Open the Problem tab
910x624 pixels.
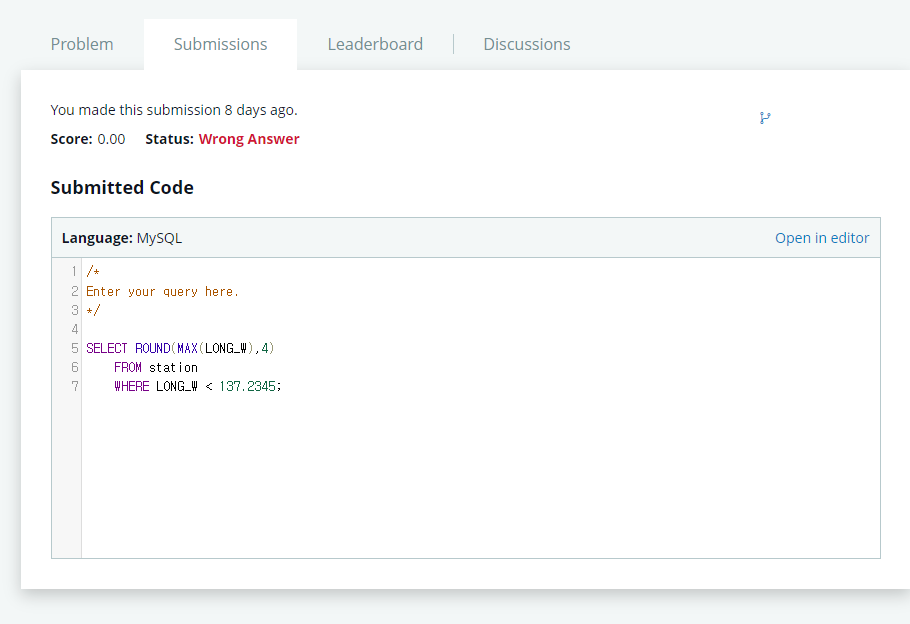pos(82,44)
